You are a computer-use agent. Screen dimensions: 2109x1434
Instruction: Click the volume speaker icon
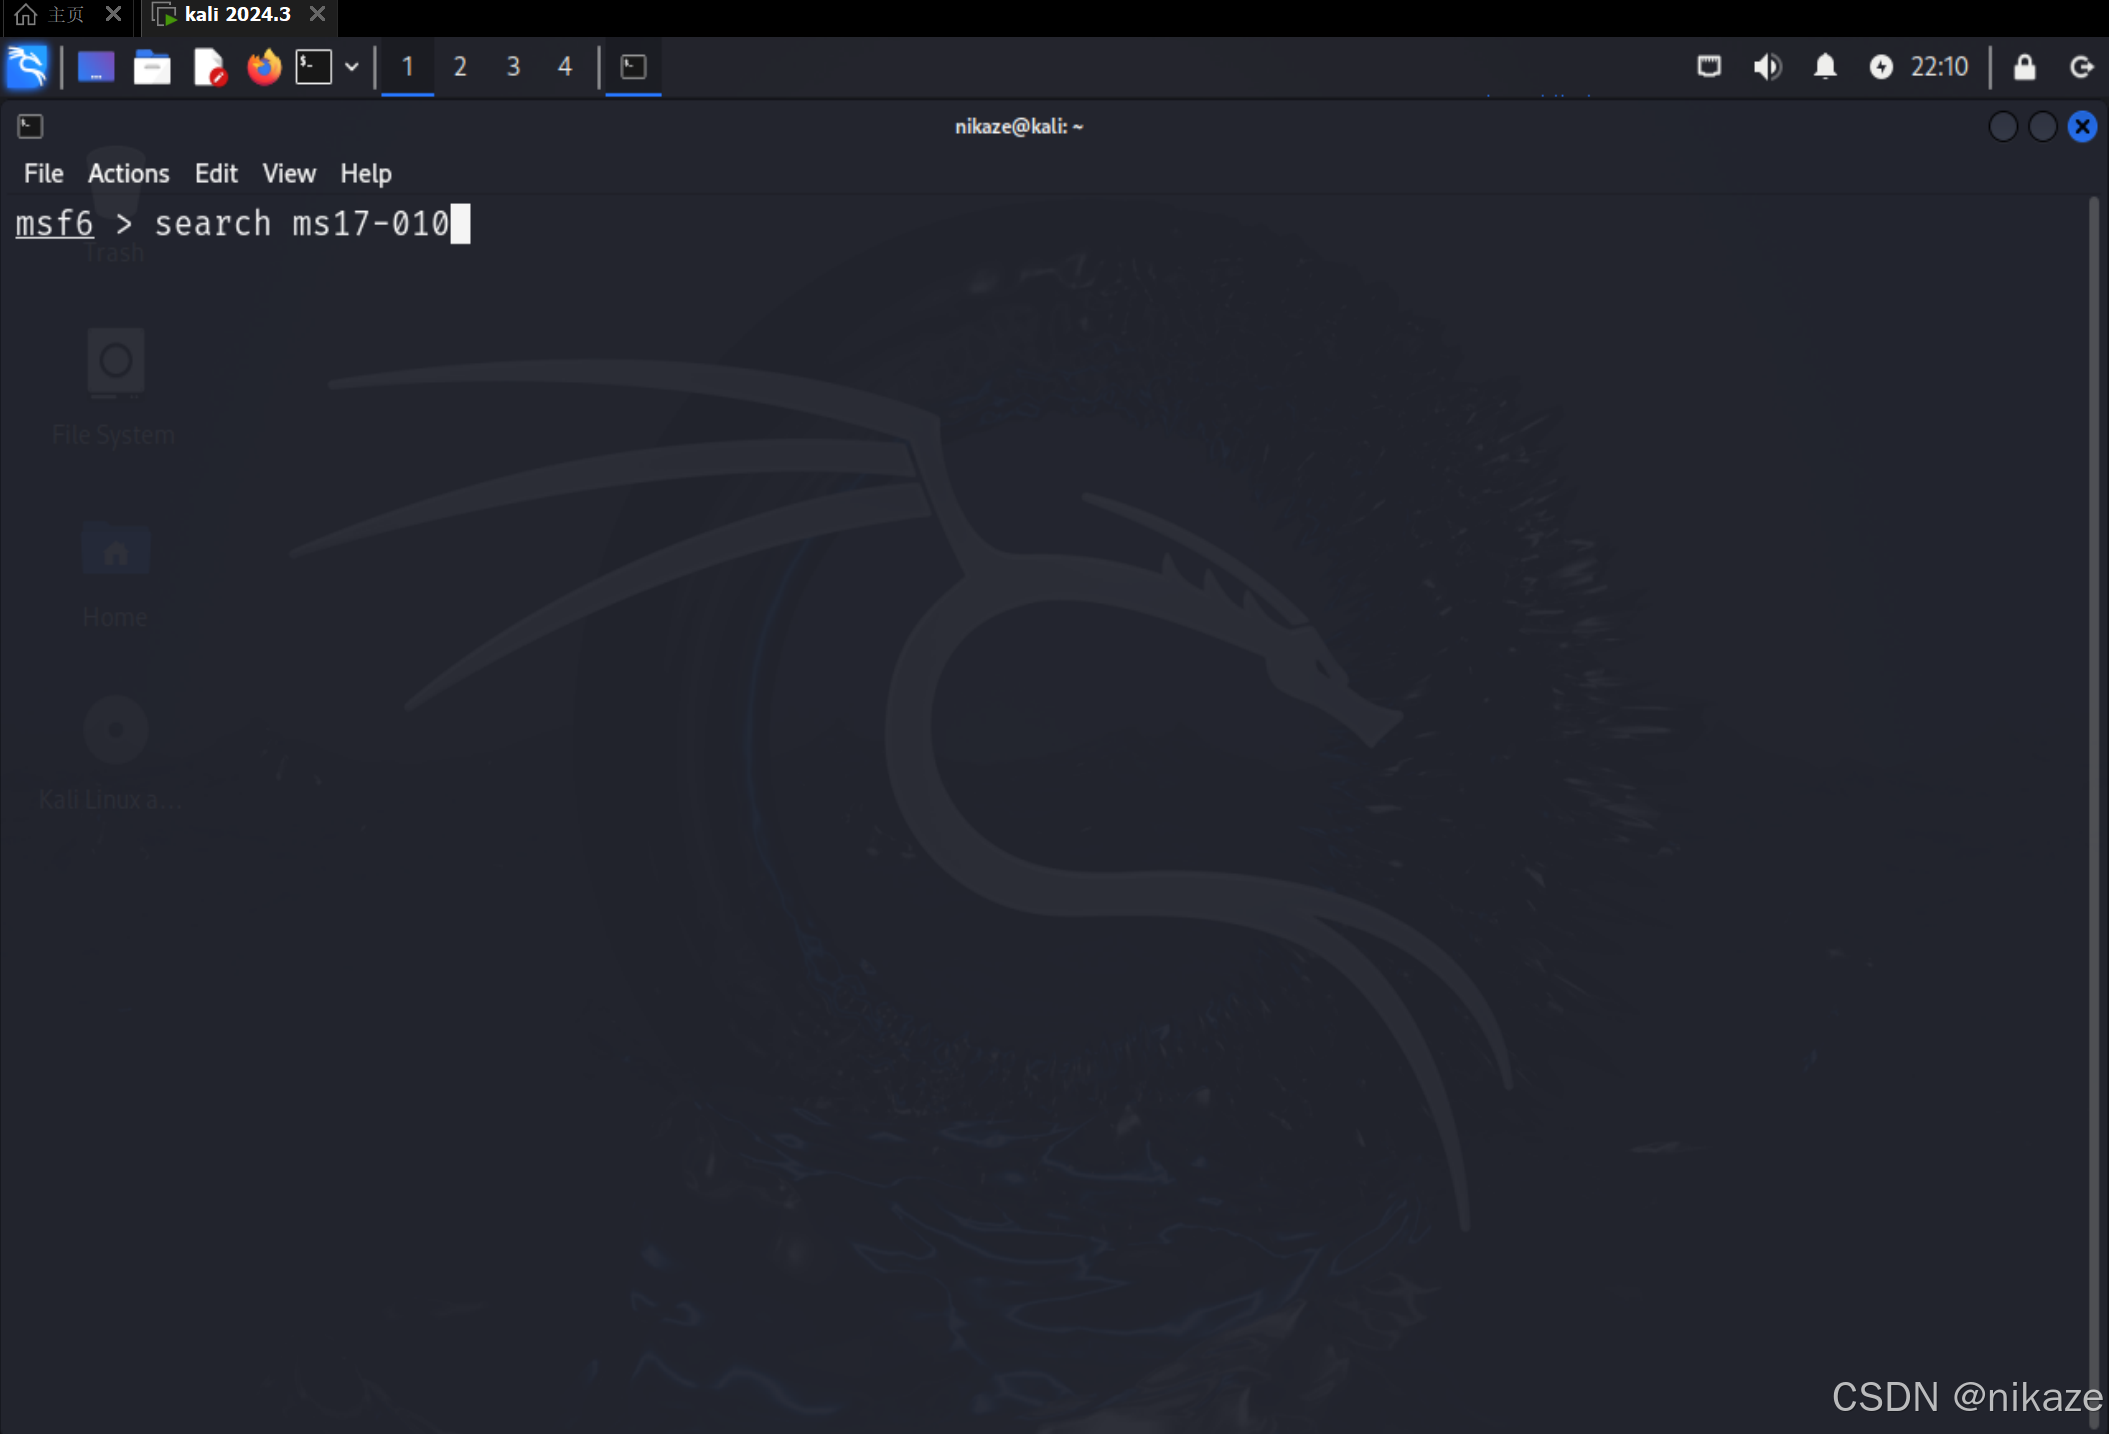(x=1767, y=67)
